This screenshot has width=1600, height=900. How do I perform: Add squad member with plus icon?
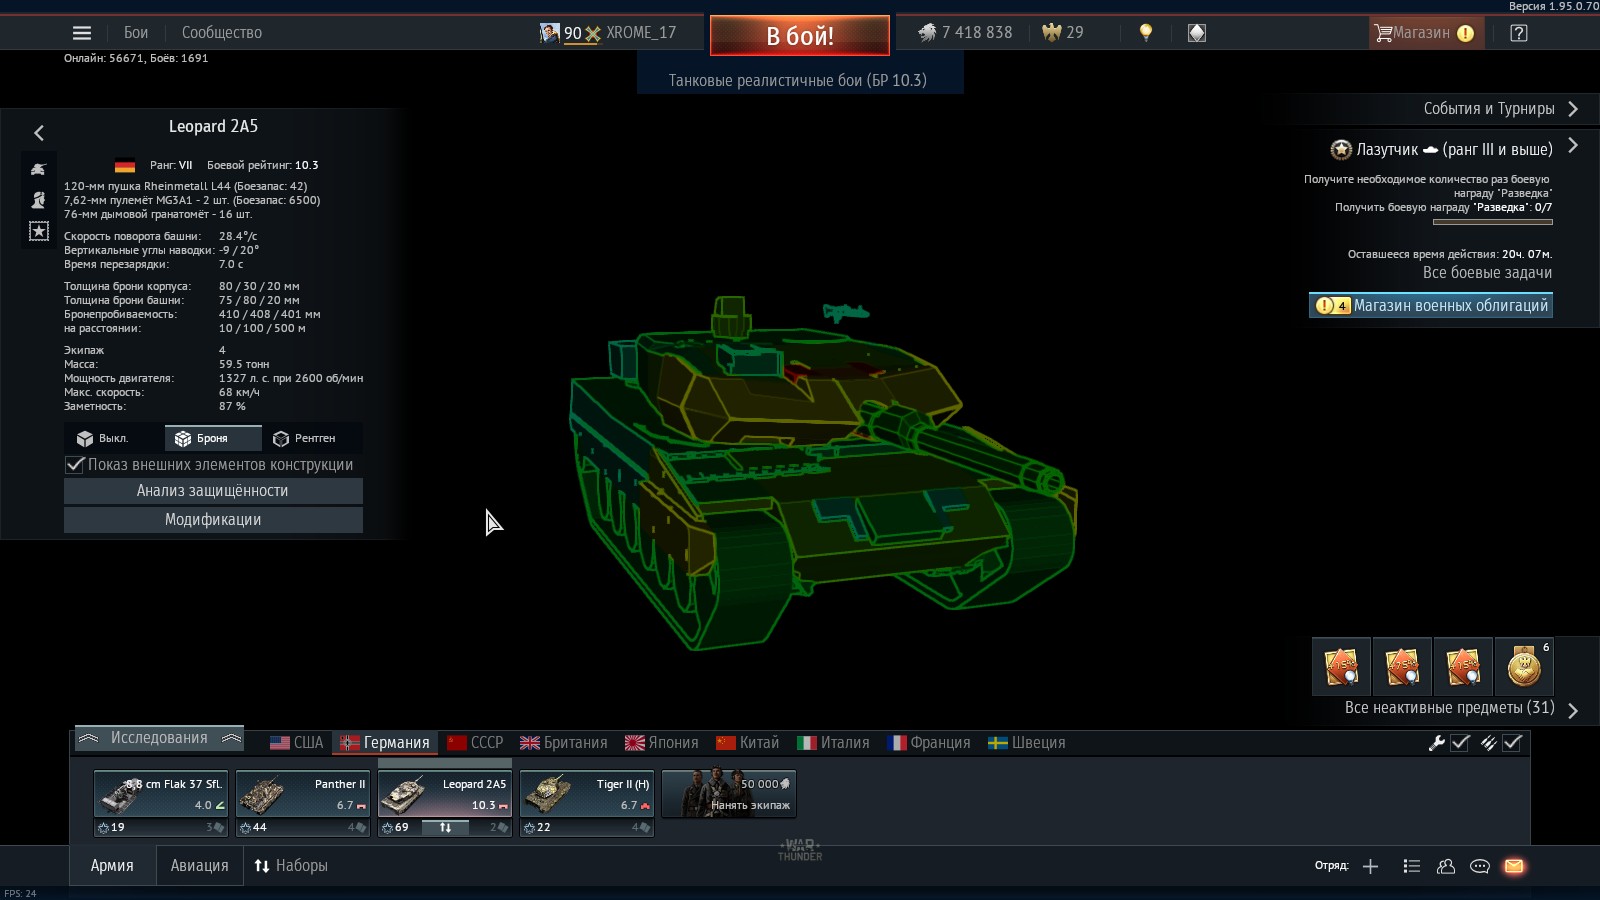(1370, 867)
